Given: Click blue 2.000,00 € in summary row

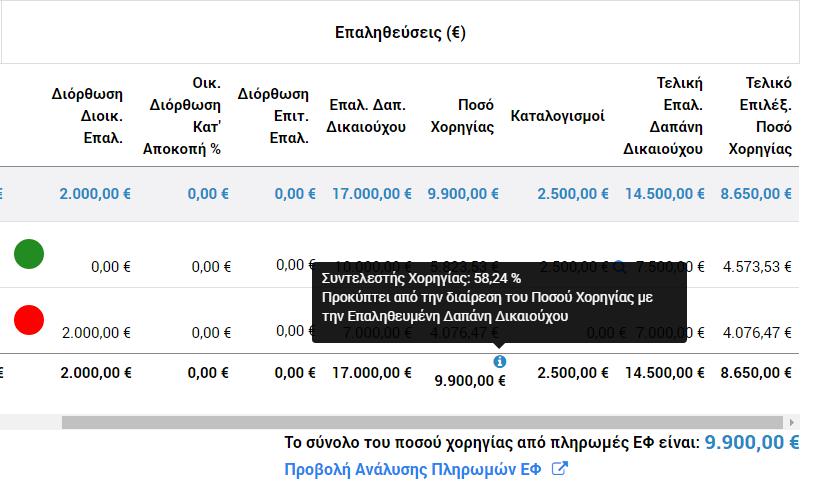Looking at the screenshot, I should pos(95,194).
